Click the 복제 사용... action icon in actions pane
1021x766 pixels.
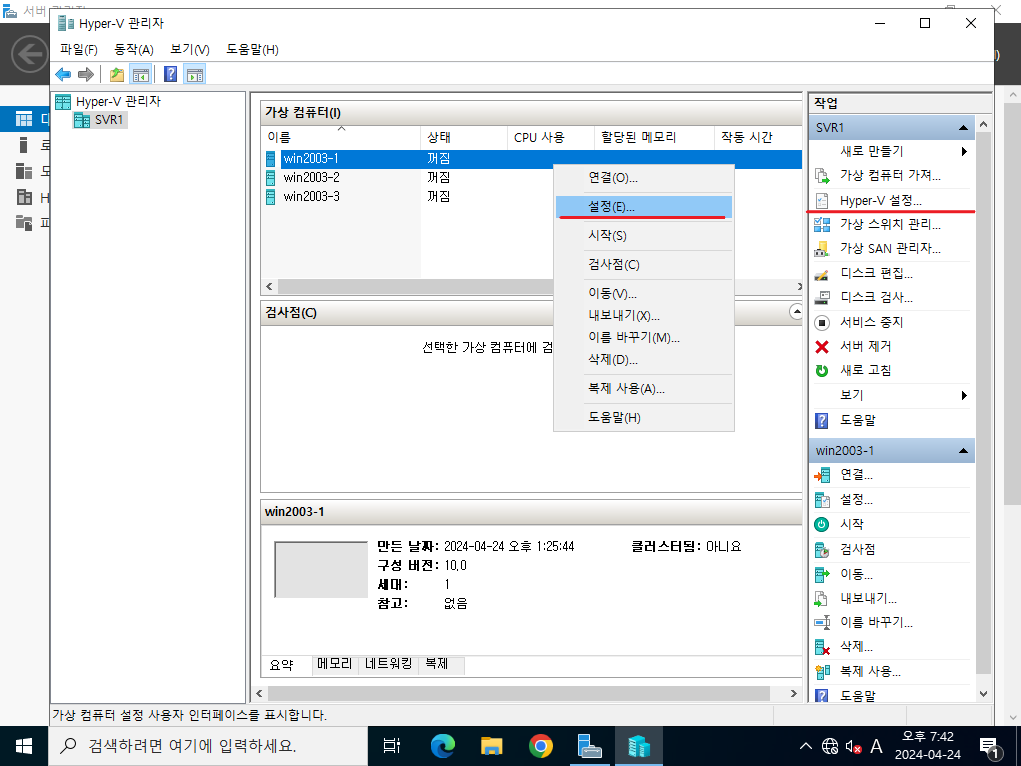[822, 671]
